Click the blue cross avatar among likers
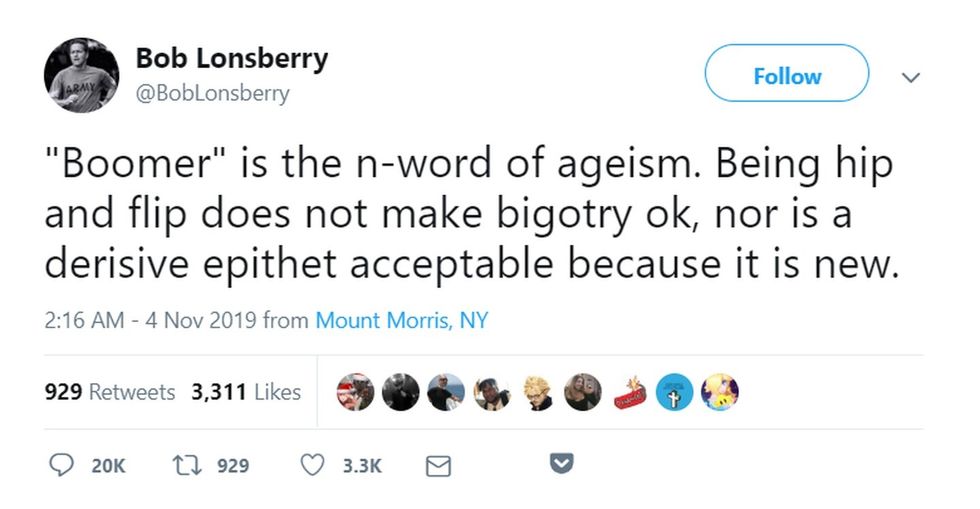Viewport: 980px width, 509px height. click(674, 392)
